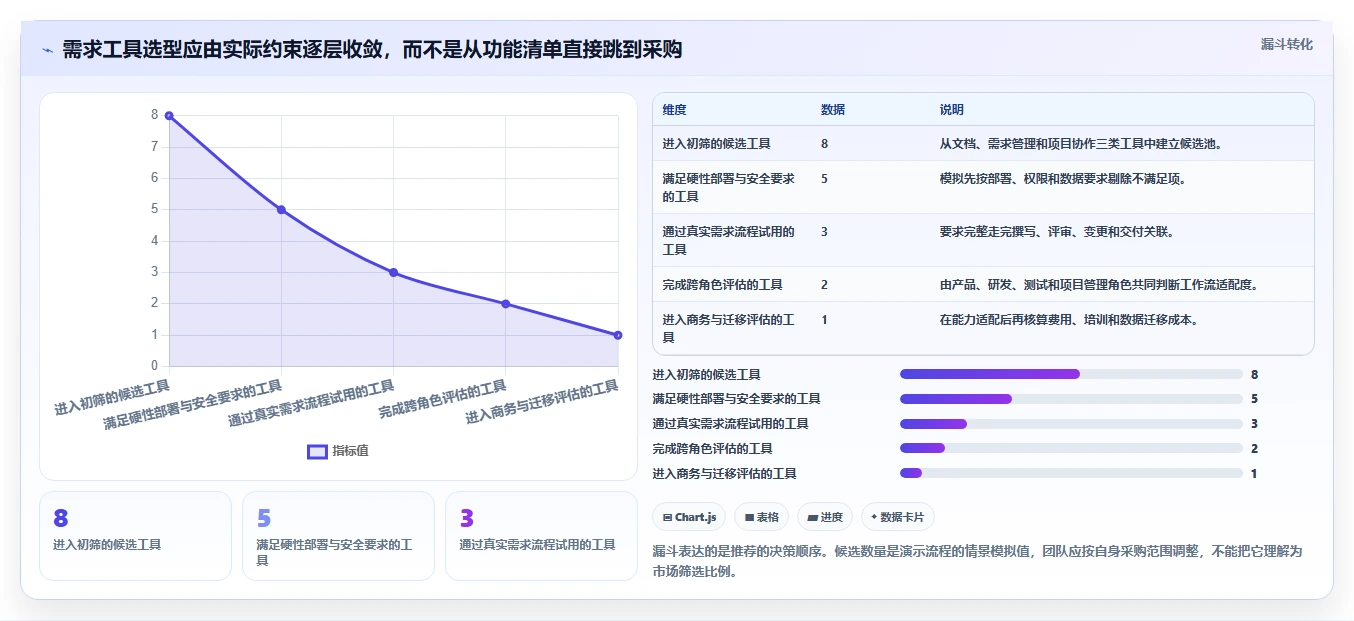Open the stat card showing 5
Viewport: 1354px width, 621px height.
pyautogui.click(x=338, y=536)
